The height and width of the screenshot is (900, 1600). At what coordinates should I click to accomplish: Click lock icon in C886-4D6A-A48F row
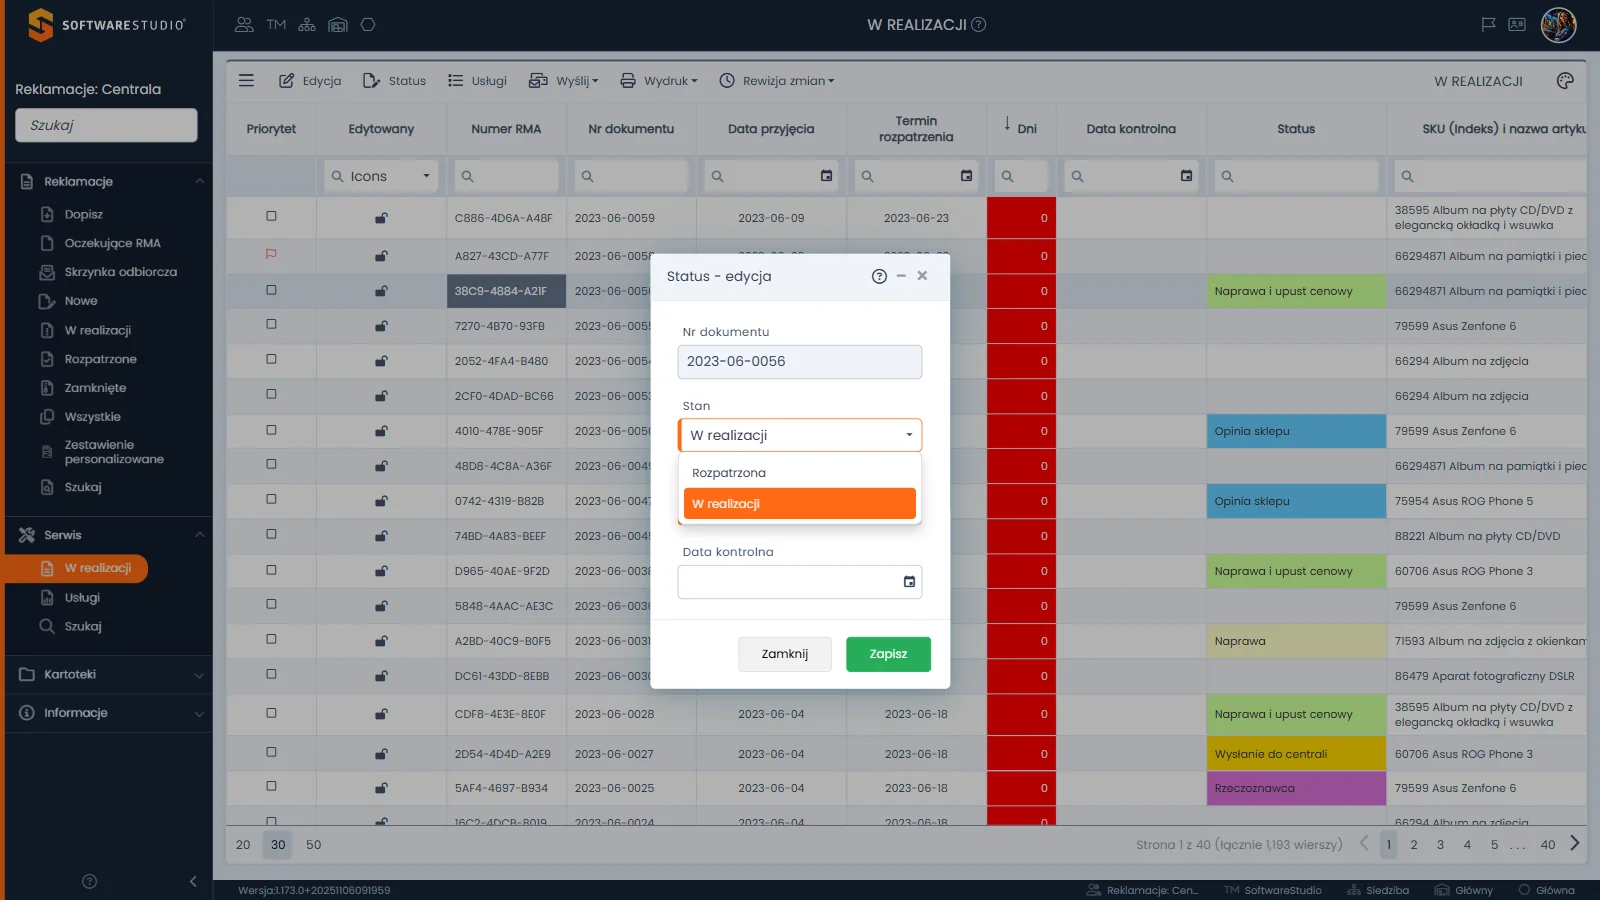[381, 218]
